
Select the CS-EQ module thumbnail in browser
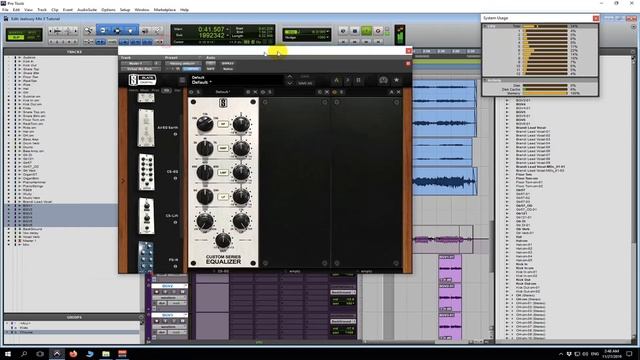[147, 172]
